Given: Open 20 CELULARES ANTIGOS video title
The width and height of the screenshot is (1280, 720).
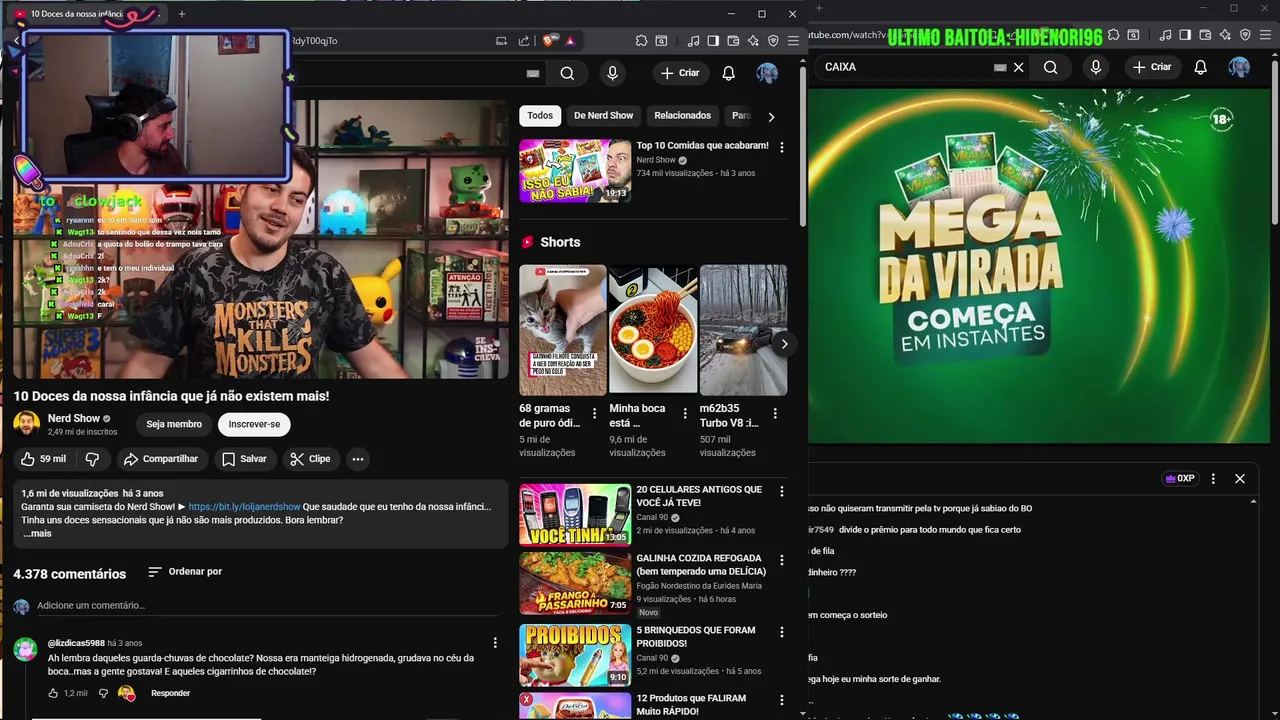Looking at the screenshot, I should point(699,496).
